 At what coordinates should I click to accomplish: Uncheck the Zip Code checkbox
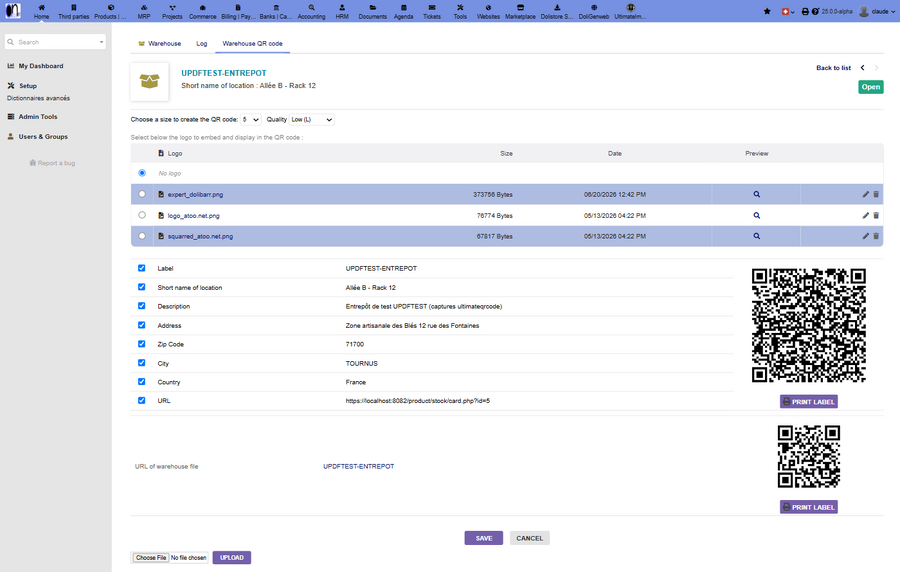(142, 344)
